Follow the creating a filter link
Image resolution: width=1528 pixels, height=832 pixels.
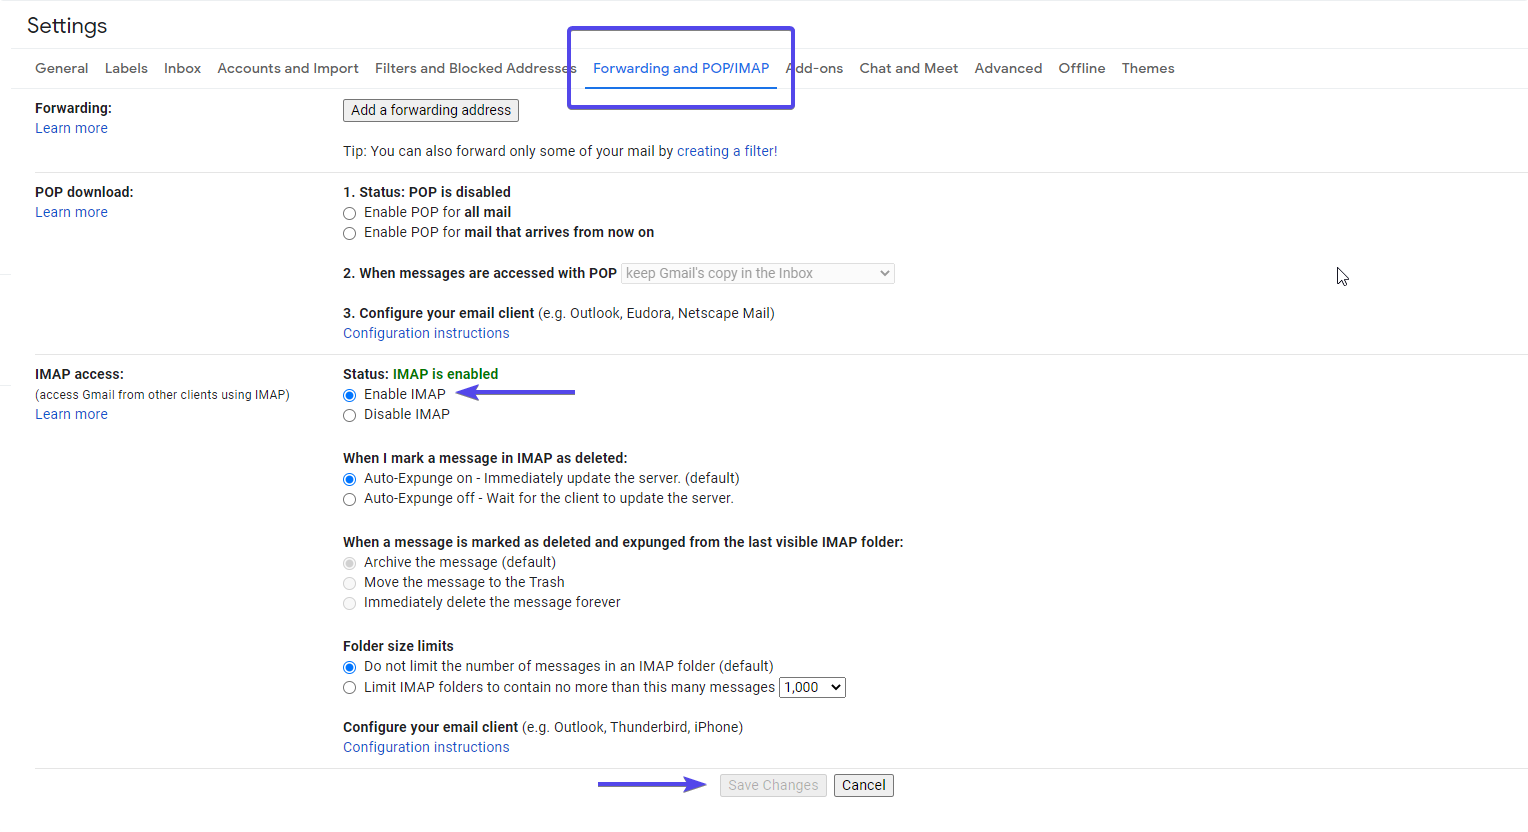[x=726, y=151]
